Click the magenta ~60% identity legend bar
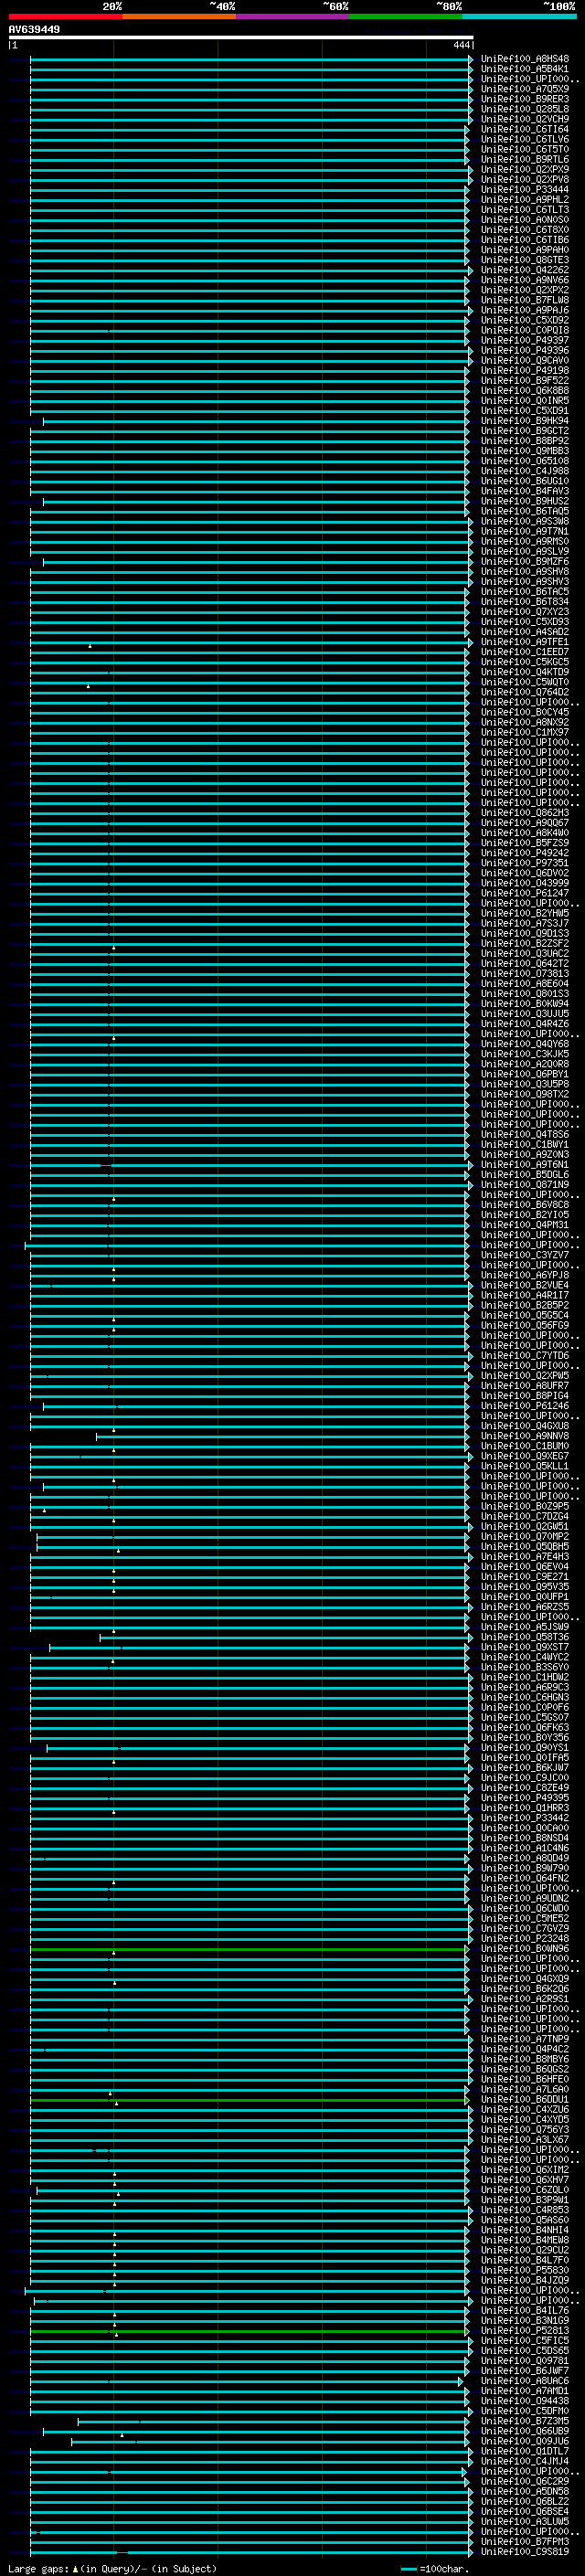 pyautogui.click(x=293, y=16)
